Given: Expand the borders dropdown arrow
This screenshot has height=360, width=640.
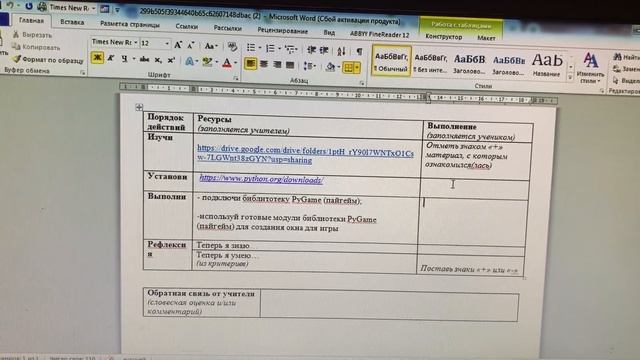Looking at the screenshot, I should pyautogui.click(x=357, y=68).
